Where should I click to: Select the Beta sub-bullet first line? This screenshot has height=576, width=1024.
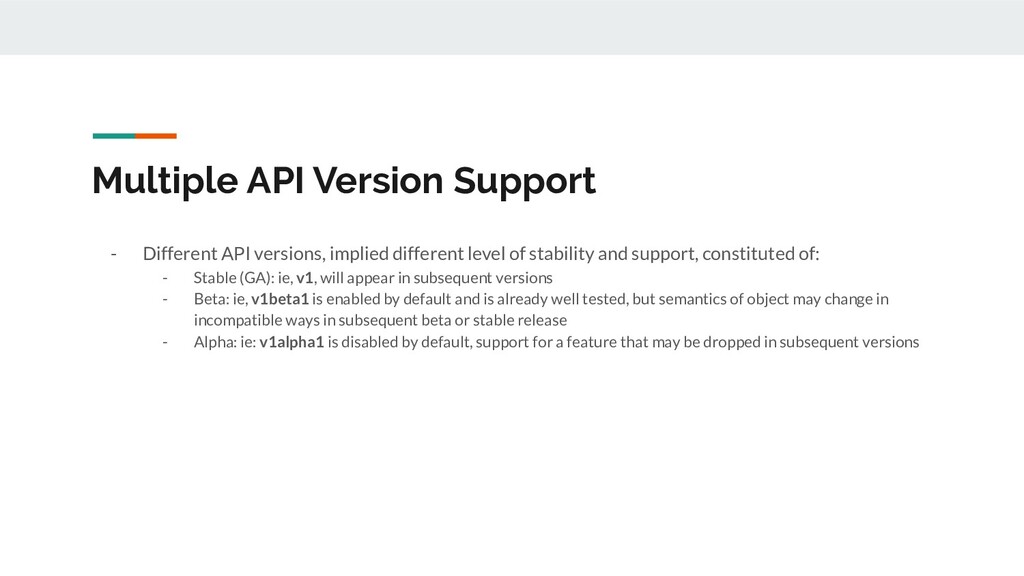click(541, 299)
